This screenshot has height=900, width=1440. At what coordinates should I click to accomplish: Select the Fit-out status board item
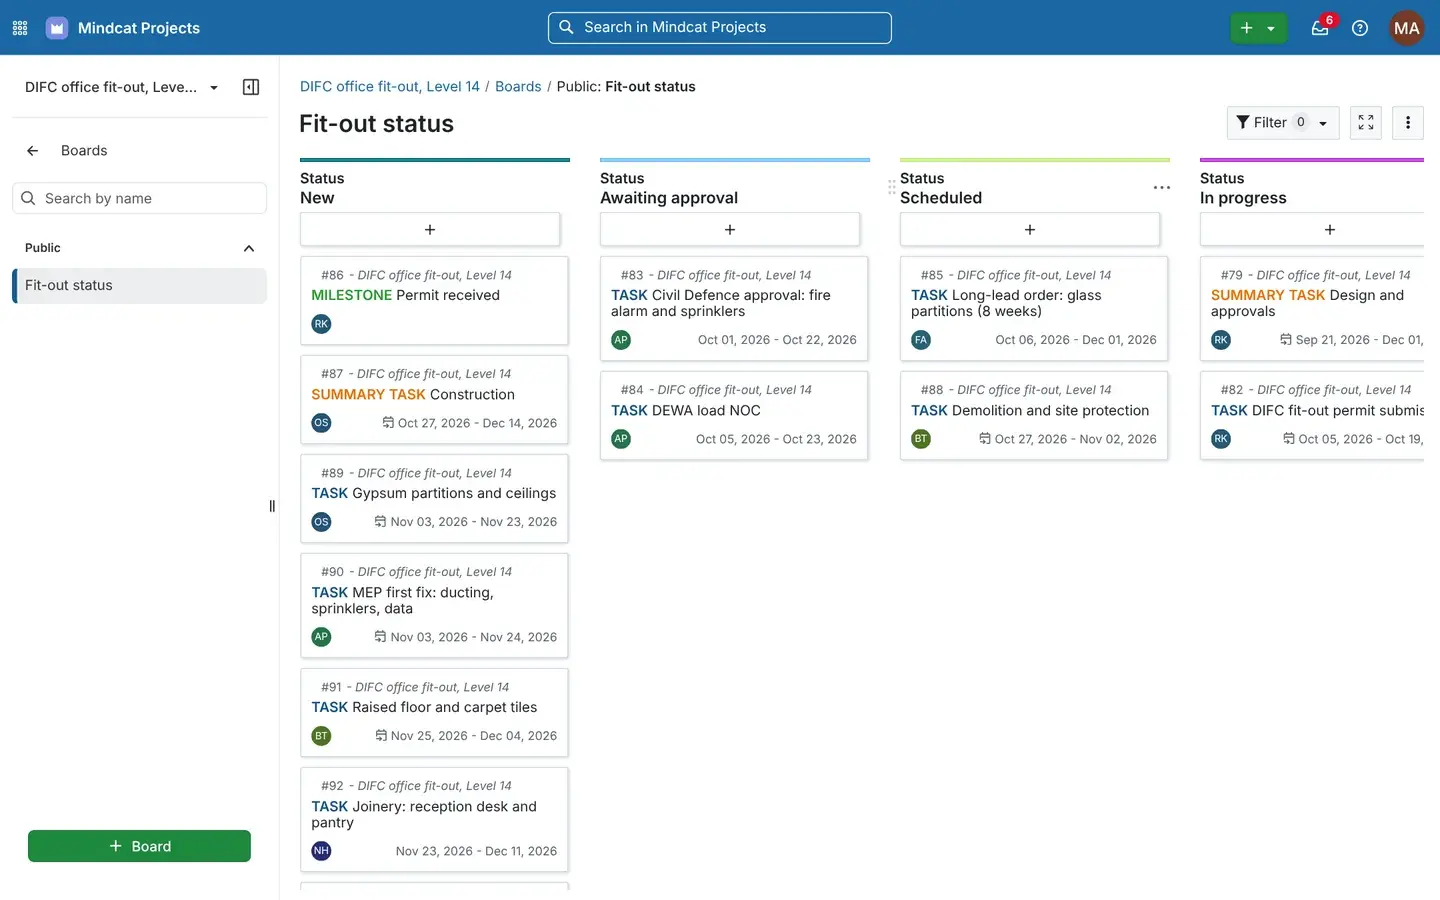(139, 286)
